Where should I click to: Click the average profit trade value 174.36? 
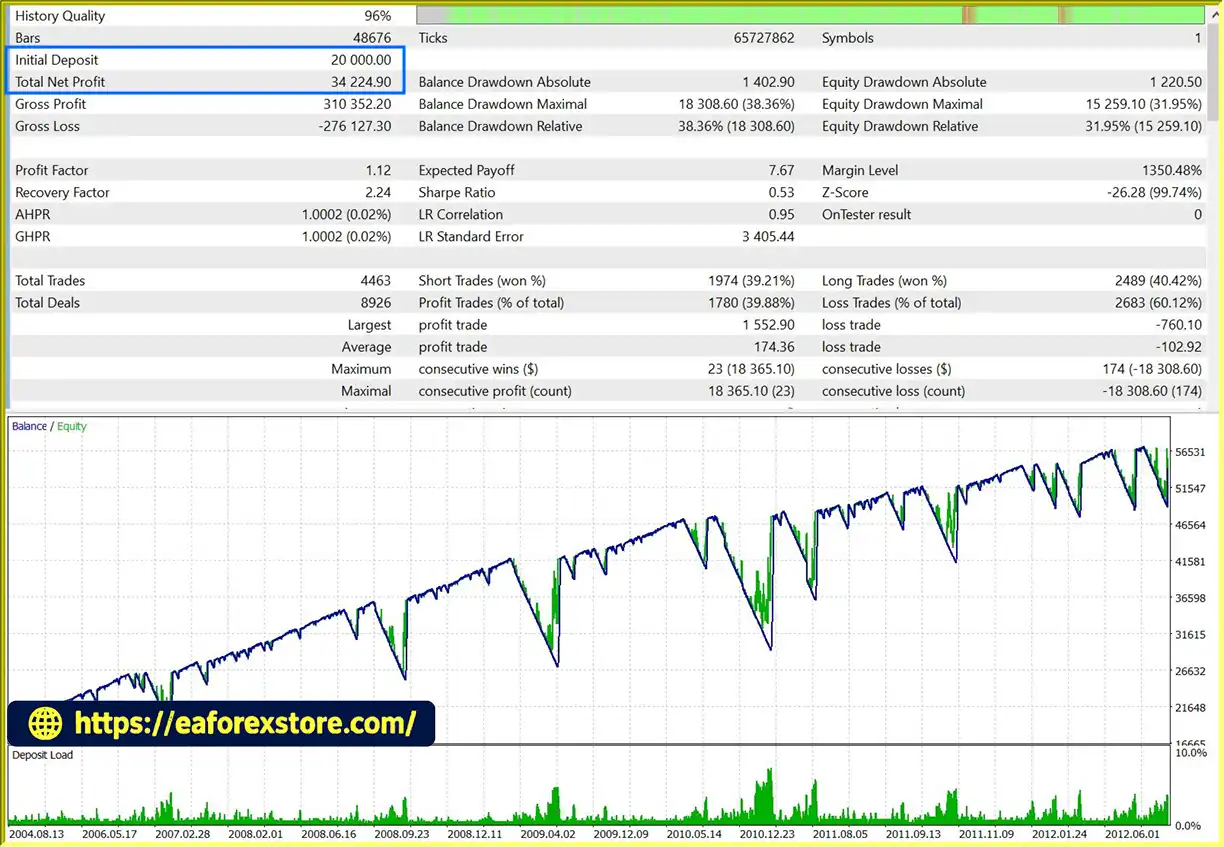tap(774, 346)
